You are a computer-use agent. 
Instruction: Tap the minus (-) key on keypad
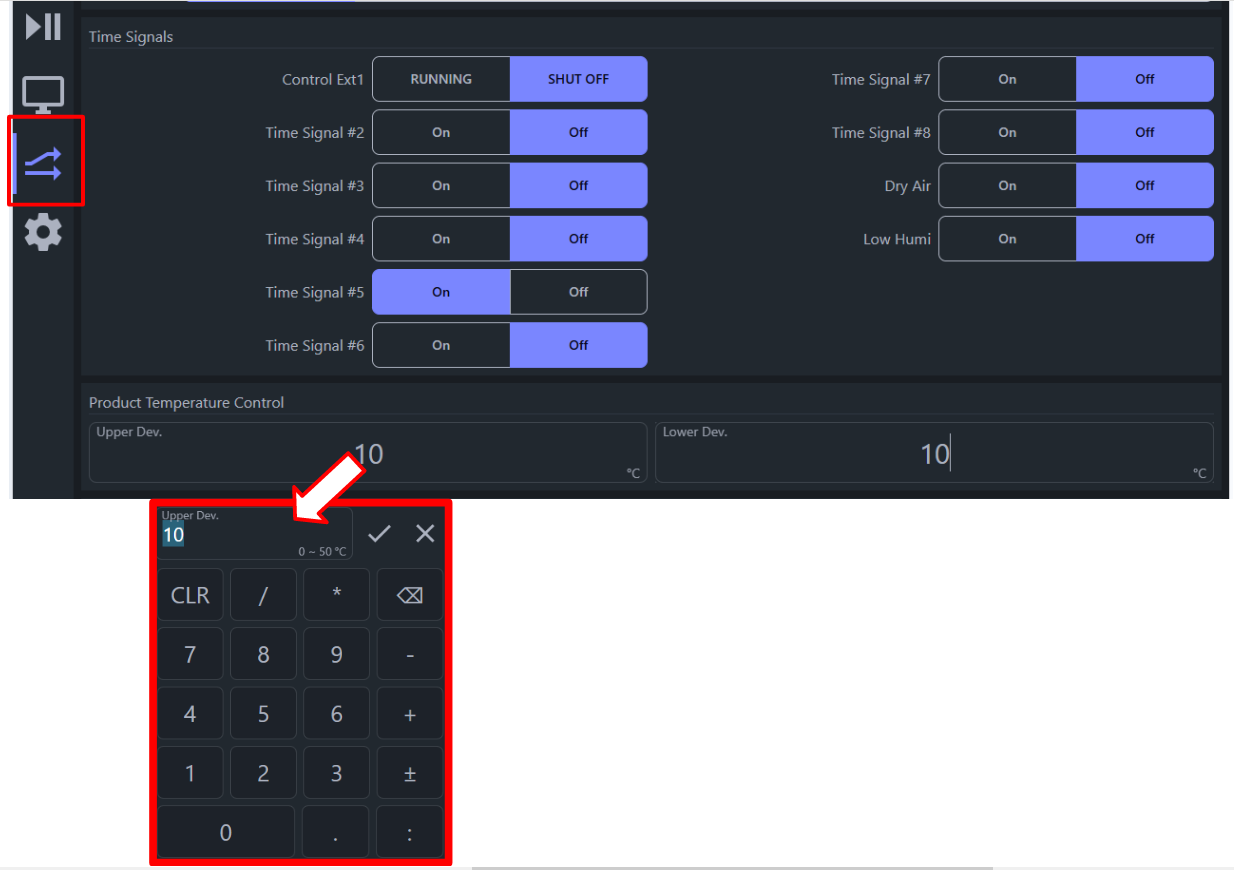click(x=410, y=655)
